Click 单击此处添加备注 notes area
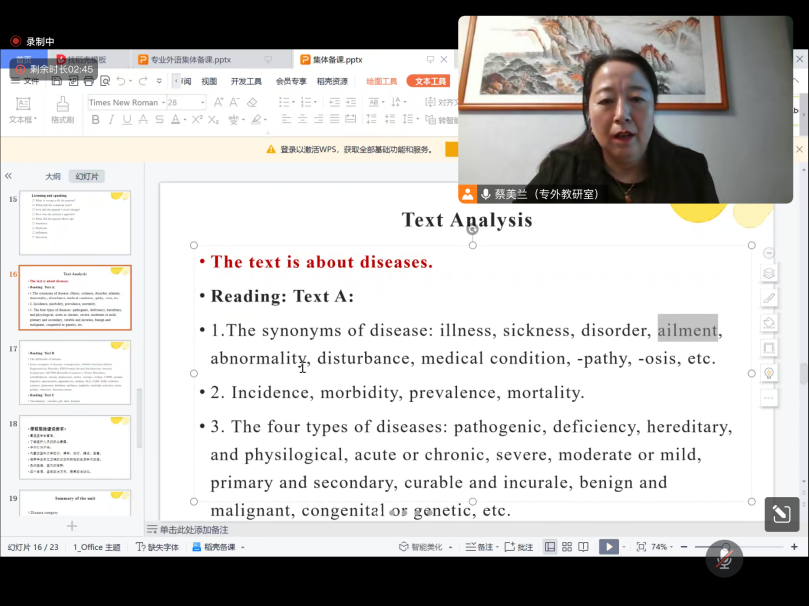809x606 pixels. coord(194,529)
